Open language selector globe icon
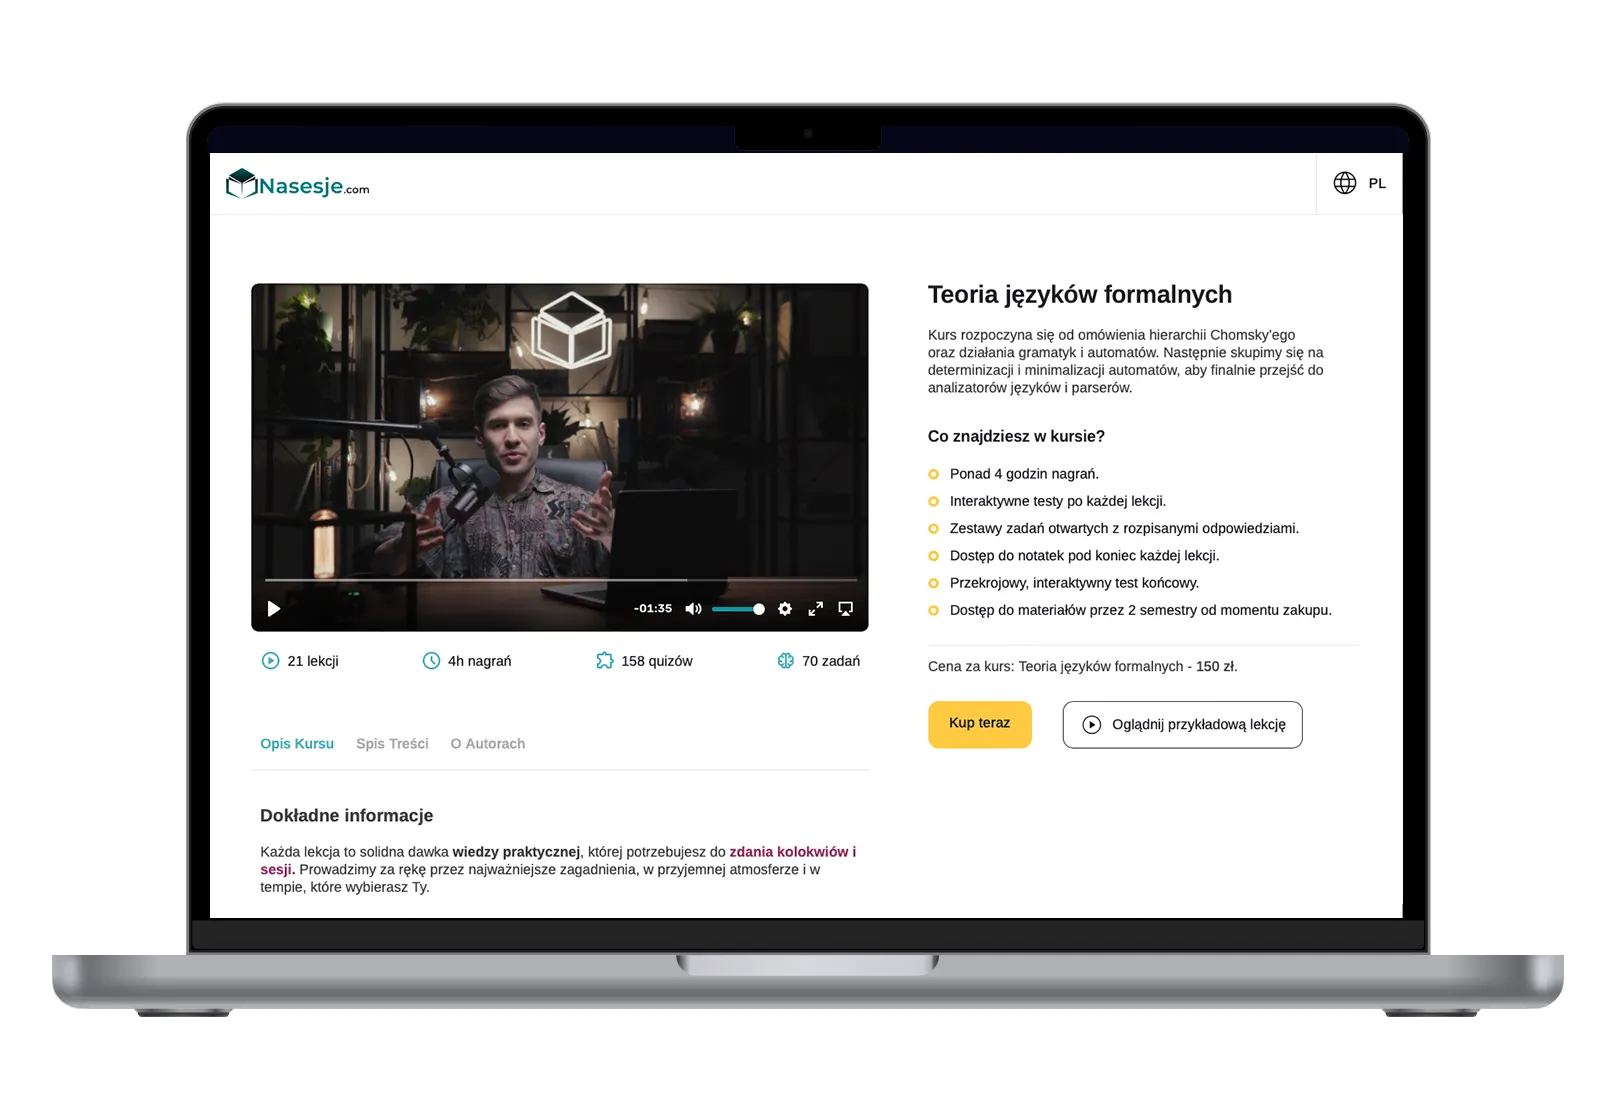Viewport: 1616px width, 1098px height. [1345, 183]
